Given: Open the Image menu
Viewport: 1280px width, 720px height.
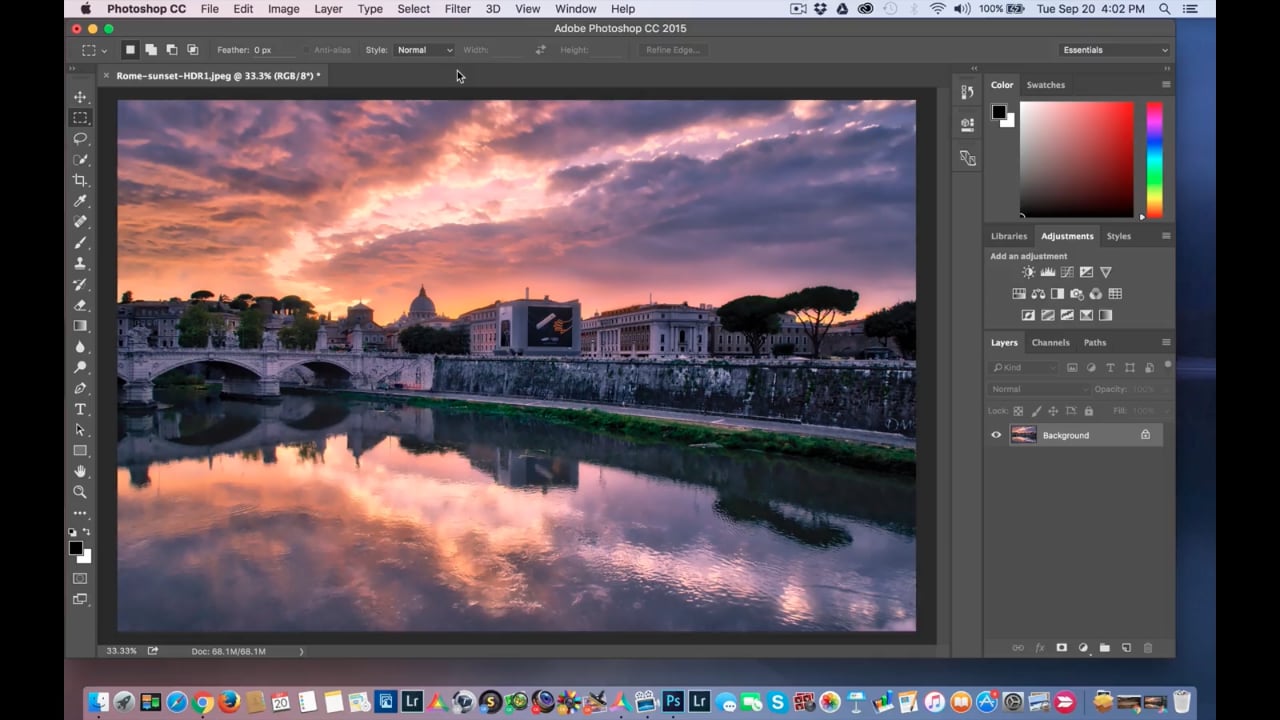Looking at the screenshot, I should click(283, 9).
